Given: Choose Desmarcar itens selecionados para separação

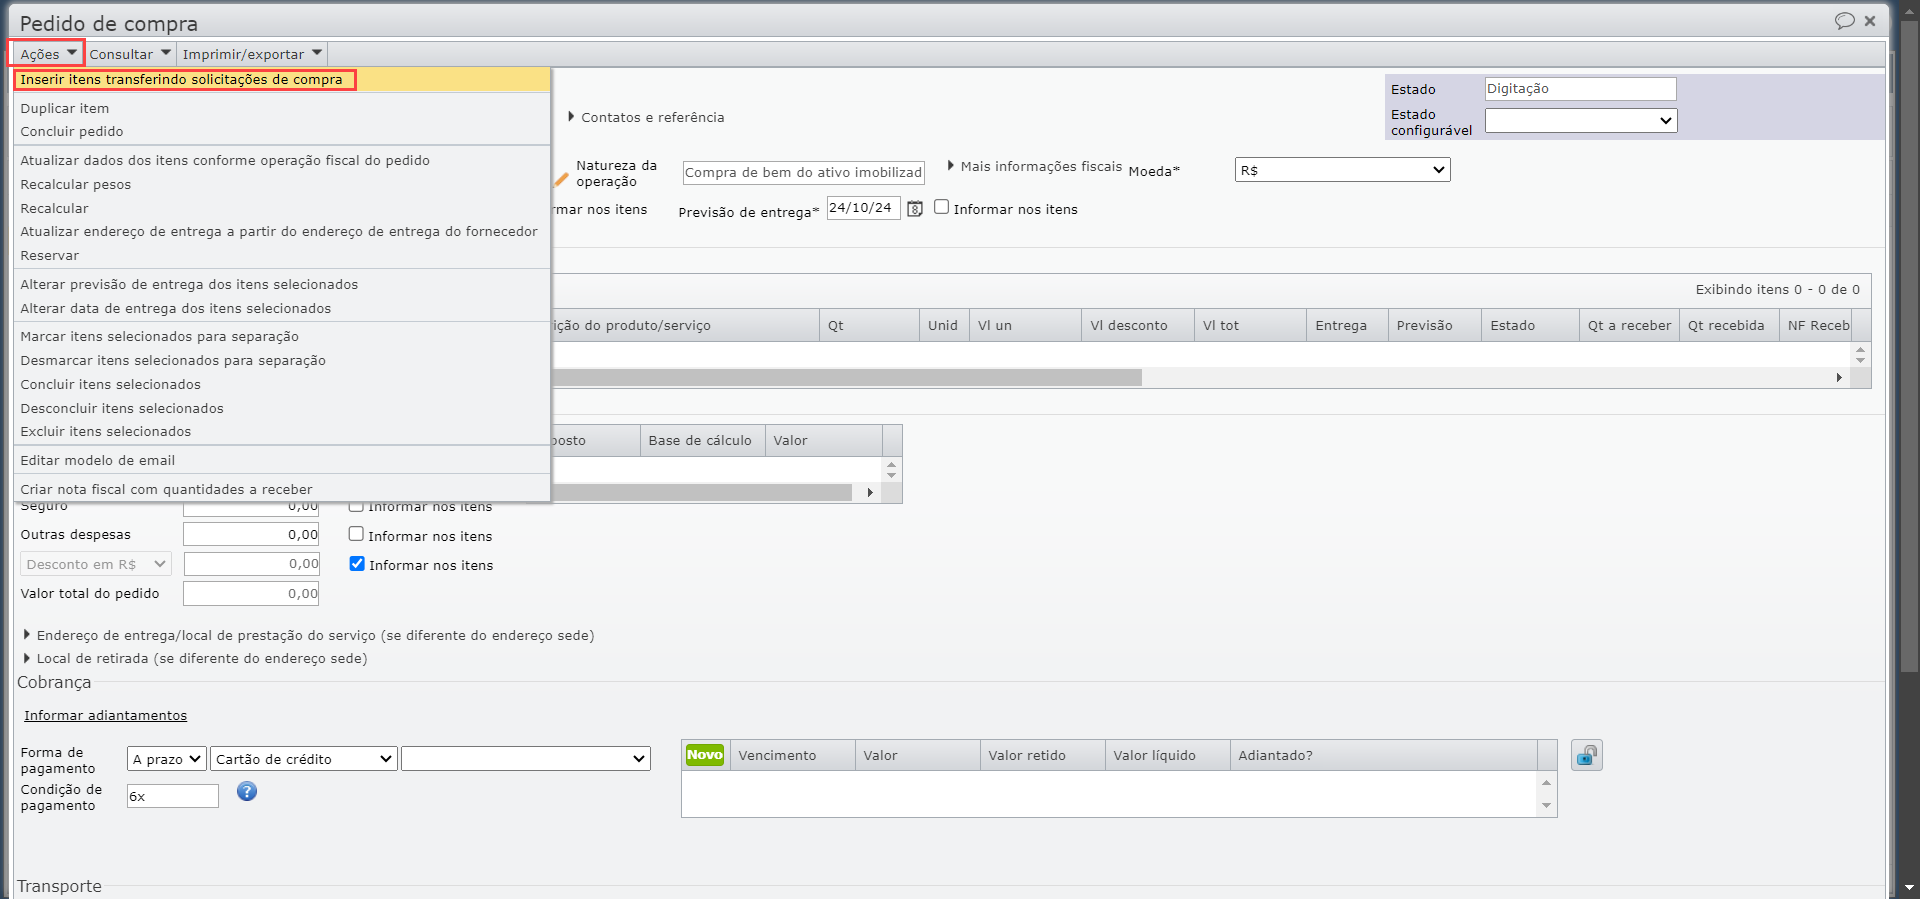Looking at the screenshot, I should pyautogui.click(x=282, y=361).
